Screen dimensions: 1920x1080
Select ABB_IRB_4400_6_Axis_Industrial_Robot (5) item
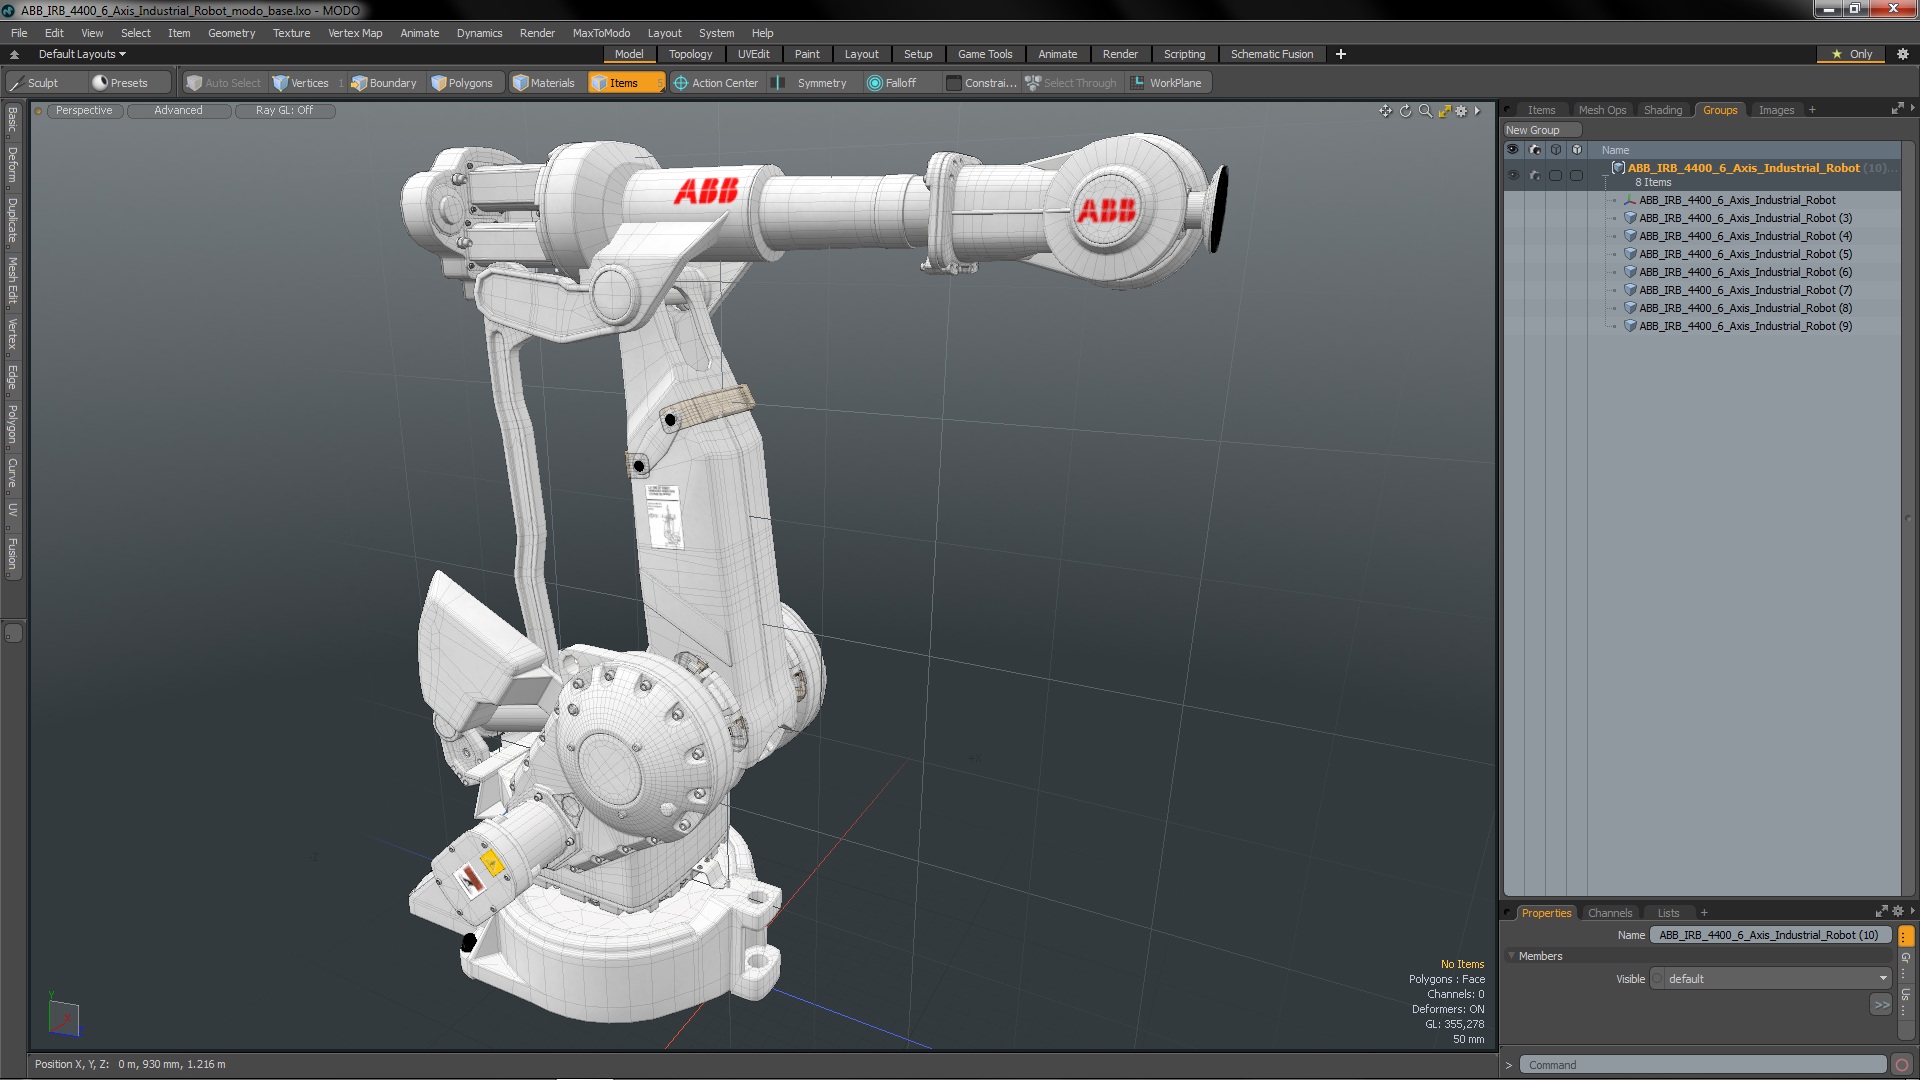tap(1745, 254)
